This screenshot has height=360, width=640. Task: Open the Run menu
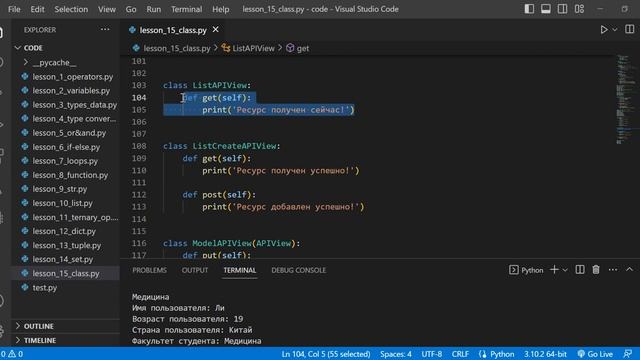(x=153, y=9)
